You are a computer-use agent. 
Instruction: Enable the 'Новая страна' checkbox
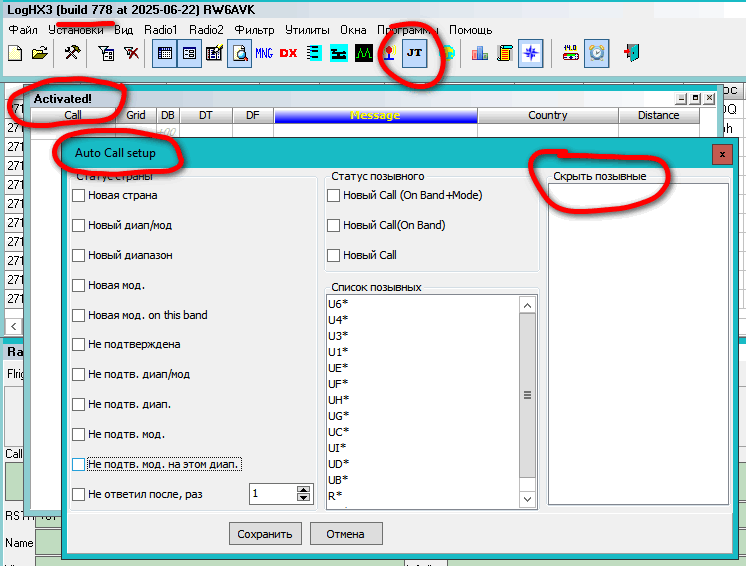79,196
